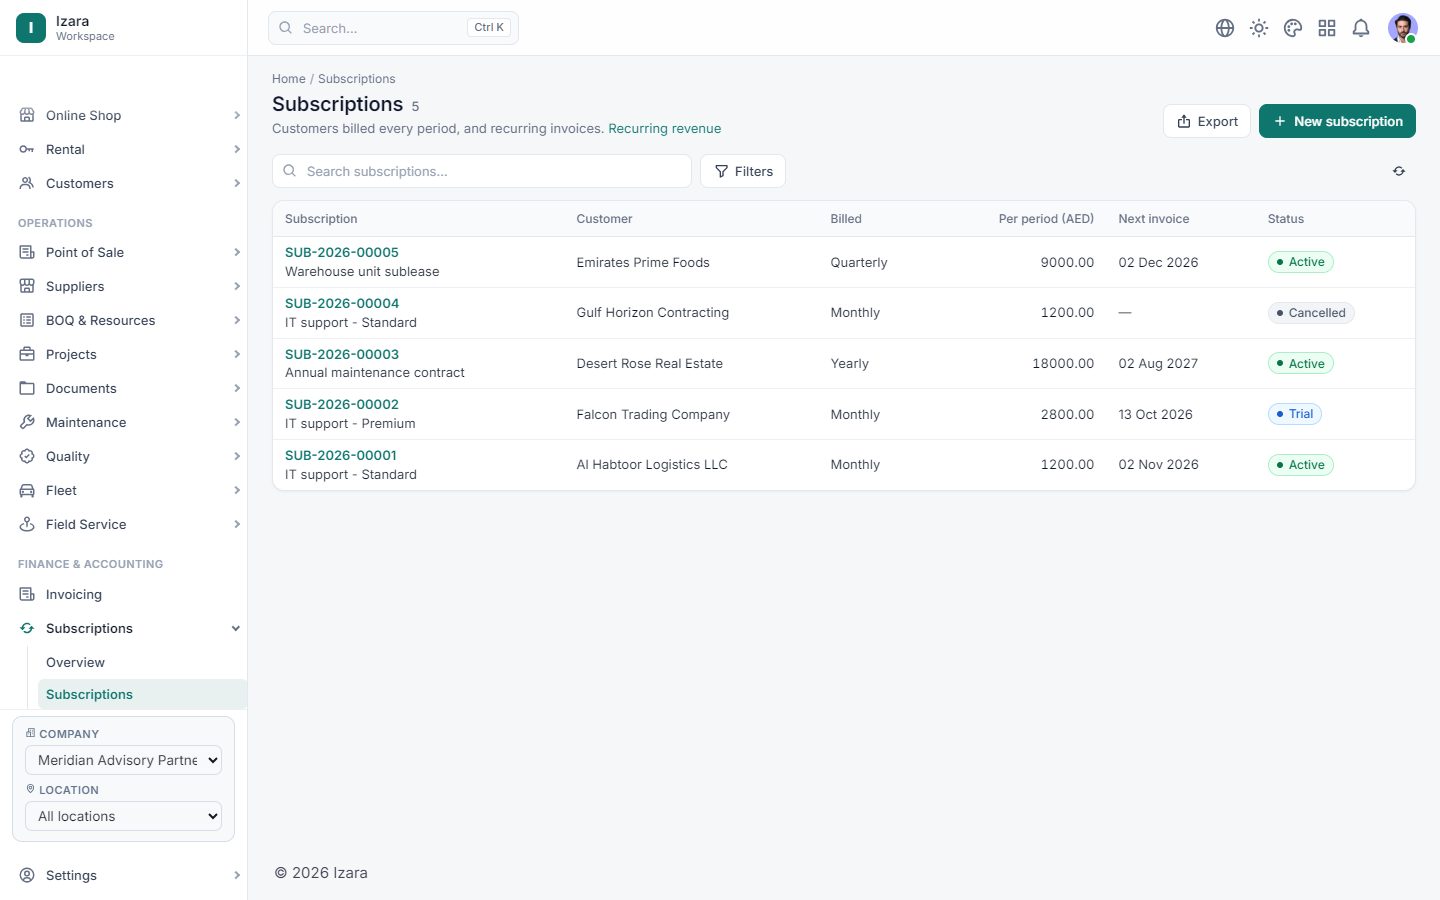Click the Settings icon in sidebar
This screenshot has height=900, width=1440.
click(x=27, y=875)
